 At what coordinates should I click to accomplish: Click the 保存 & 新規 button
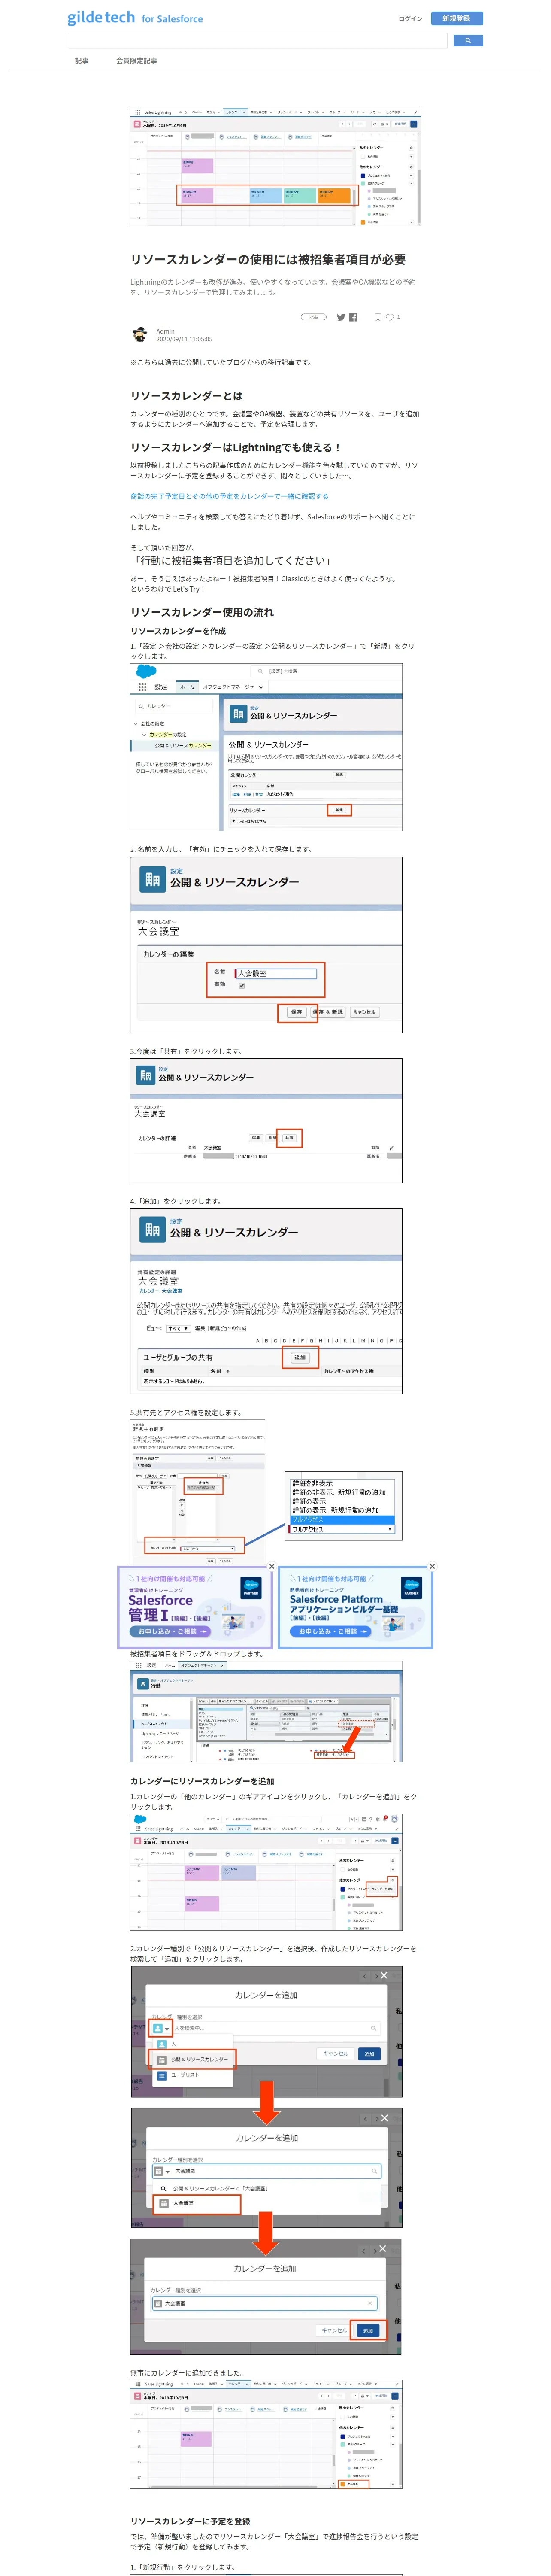[x=328, y=1012]
